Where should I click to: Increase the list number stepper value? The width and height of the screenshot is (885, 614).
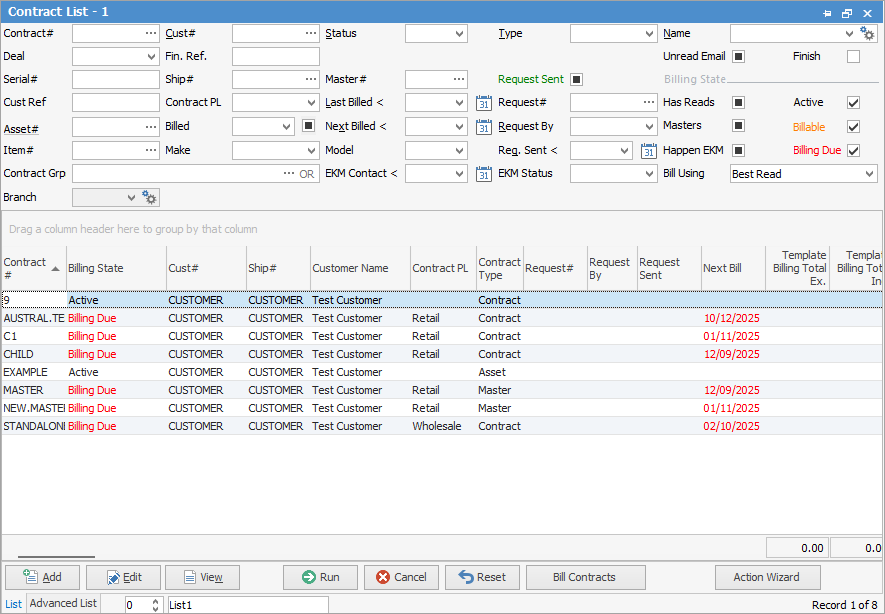(156, 601)
